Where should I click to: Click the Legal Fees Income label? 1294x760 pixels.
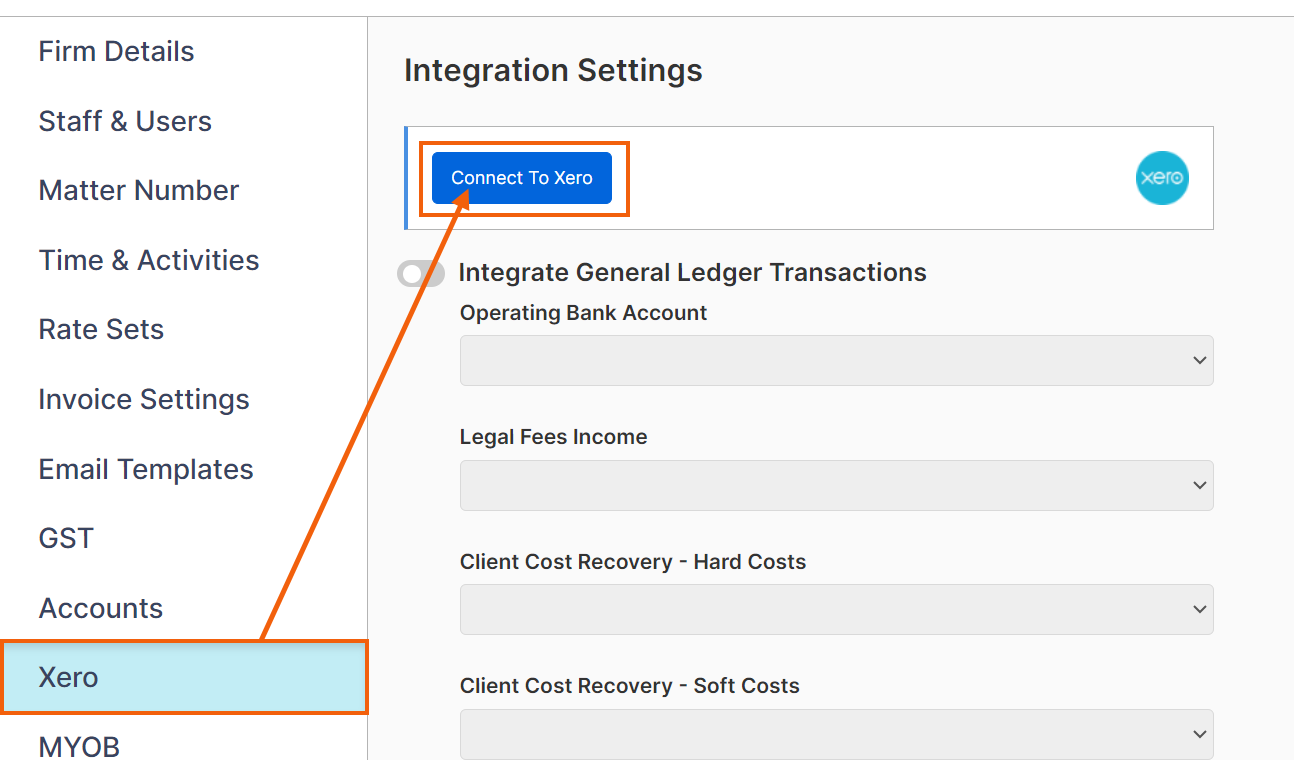[553, 437]
